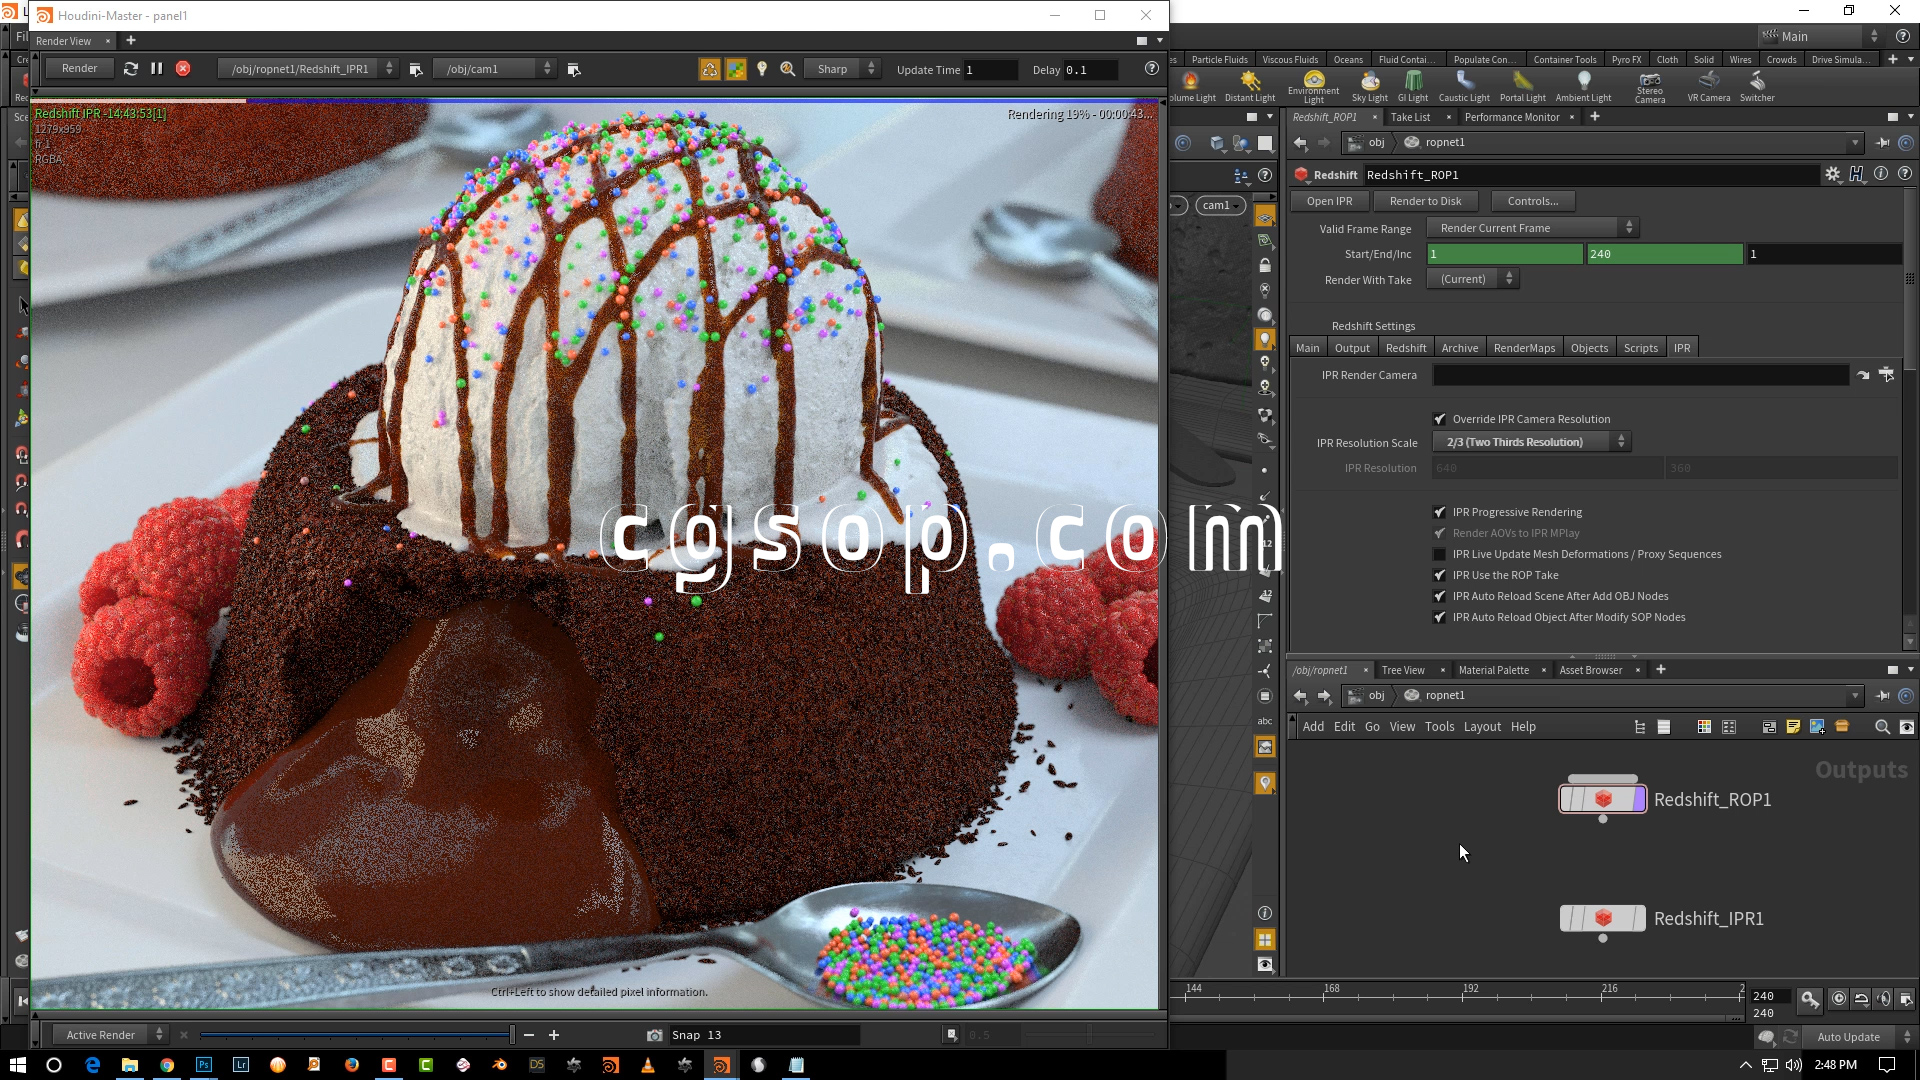Viewport: 1920px width, 1080px height.
Task: Click the Update Time input field
Action: [989, 70]
